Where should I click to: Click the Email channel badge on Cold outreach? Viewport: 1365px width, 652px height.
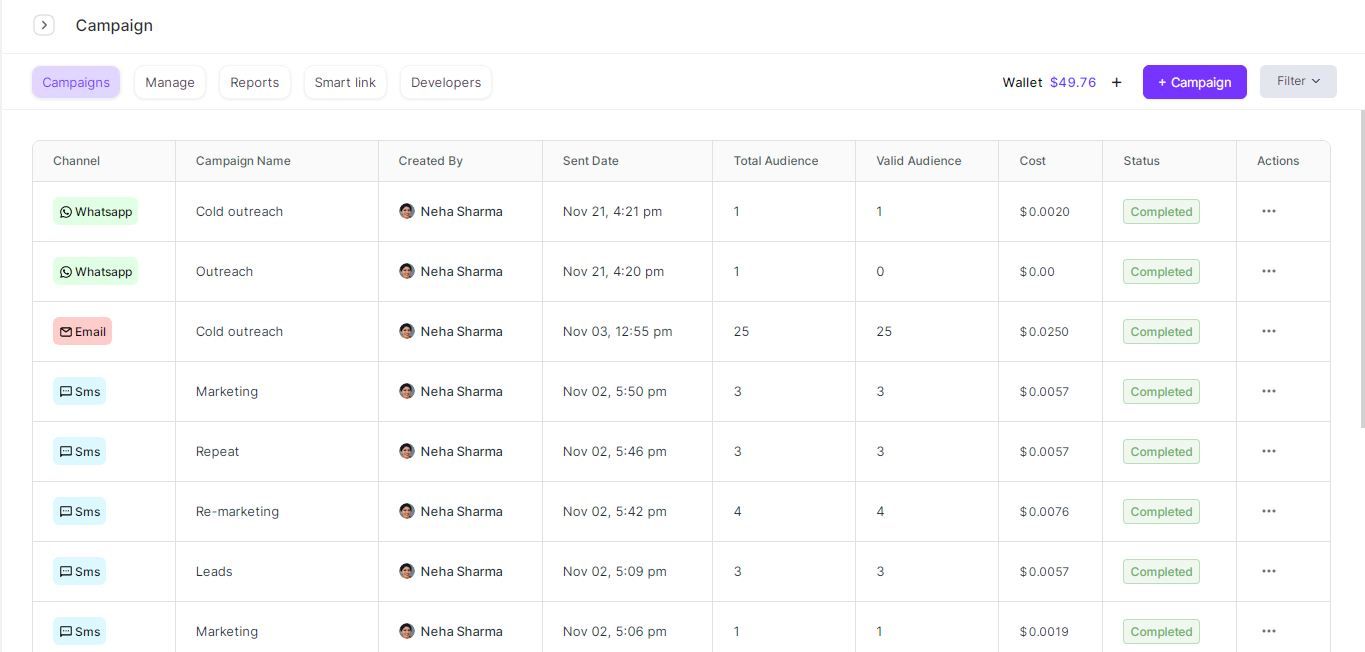82,331
